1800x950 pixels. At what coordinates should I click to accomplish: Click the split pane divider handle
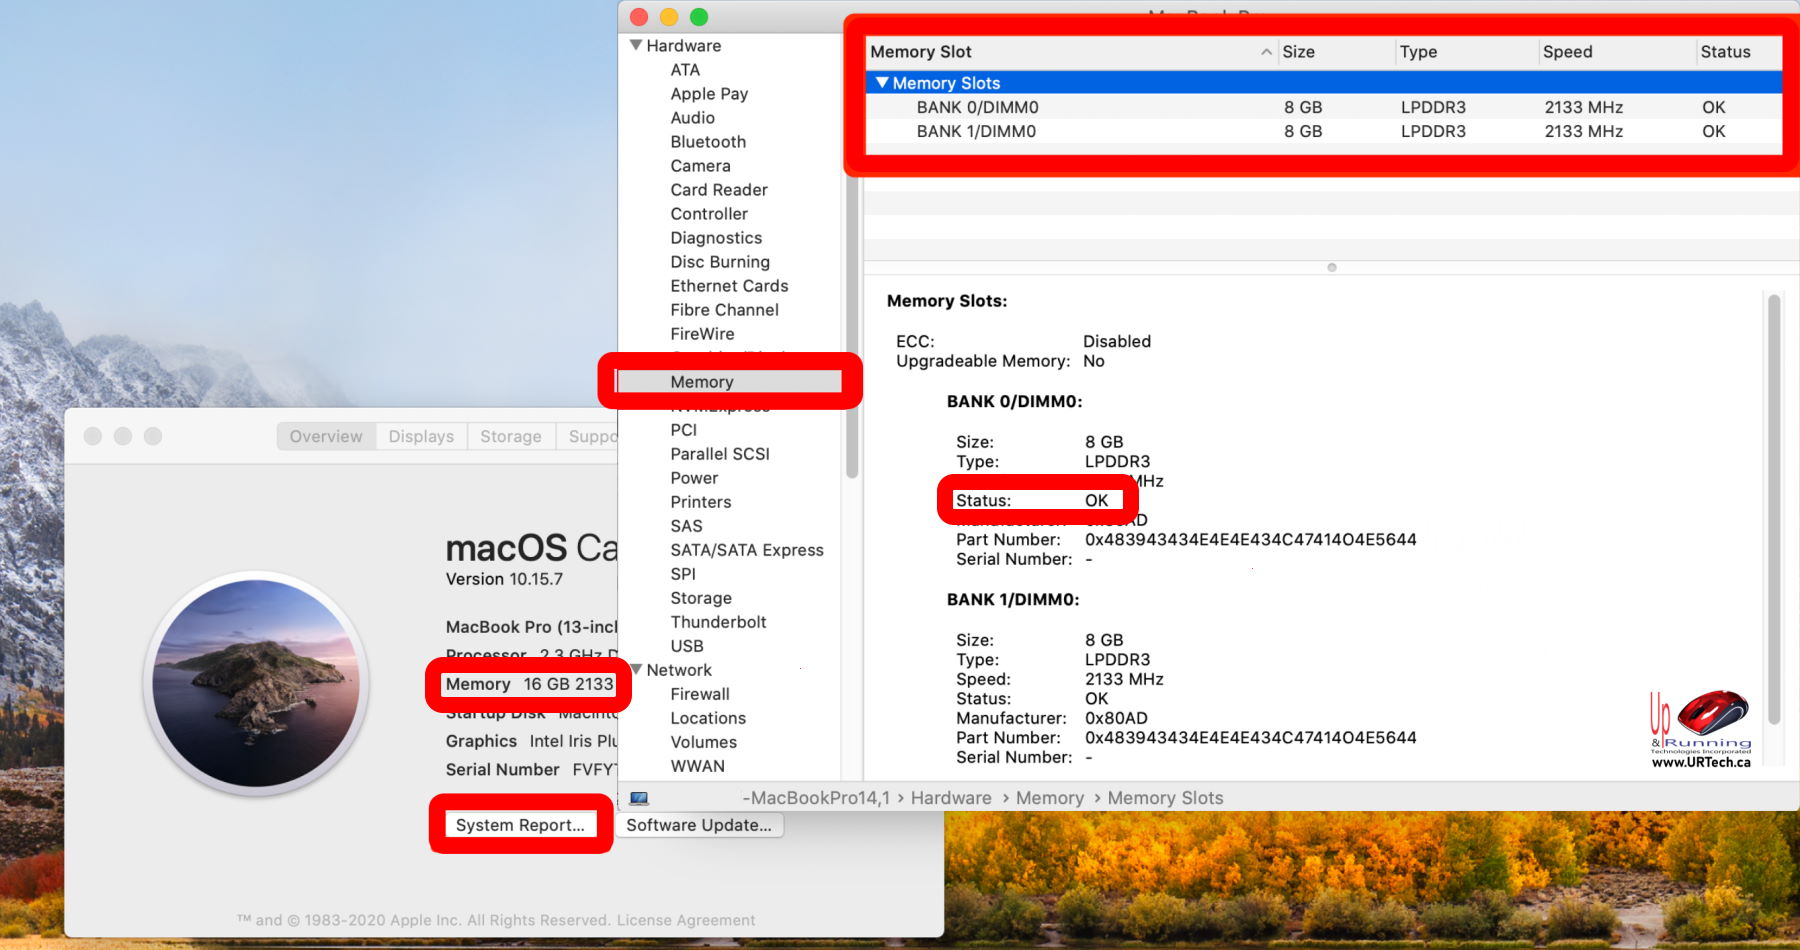pos(1331,267)
